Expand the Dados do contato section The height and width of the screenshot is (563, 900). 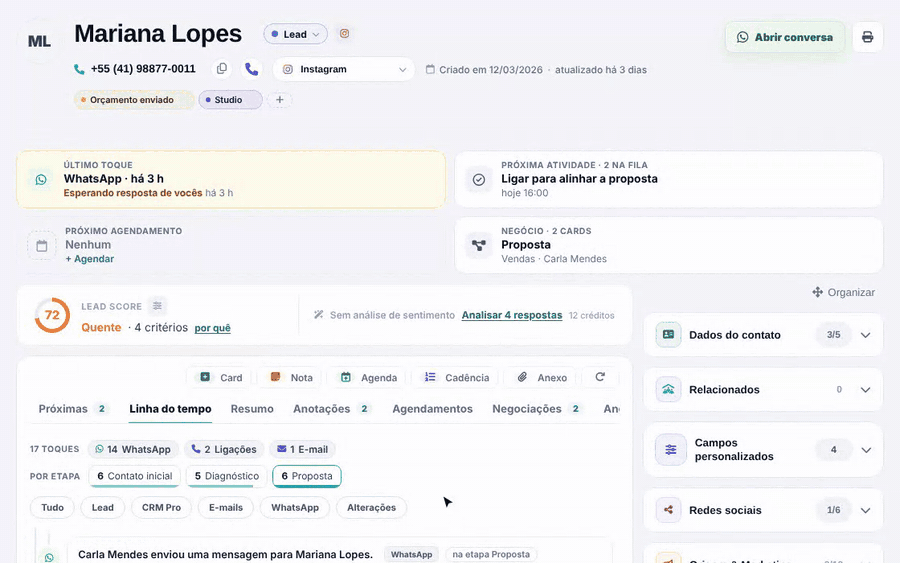click(866, 335)
